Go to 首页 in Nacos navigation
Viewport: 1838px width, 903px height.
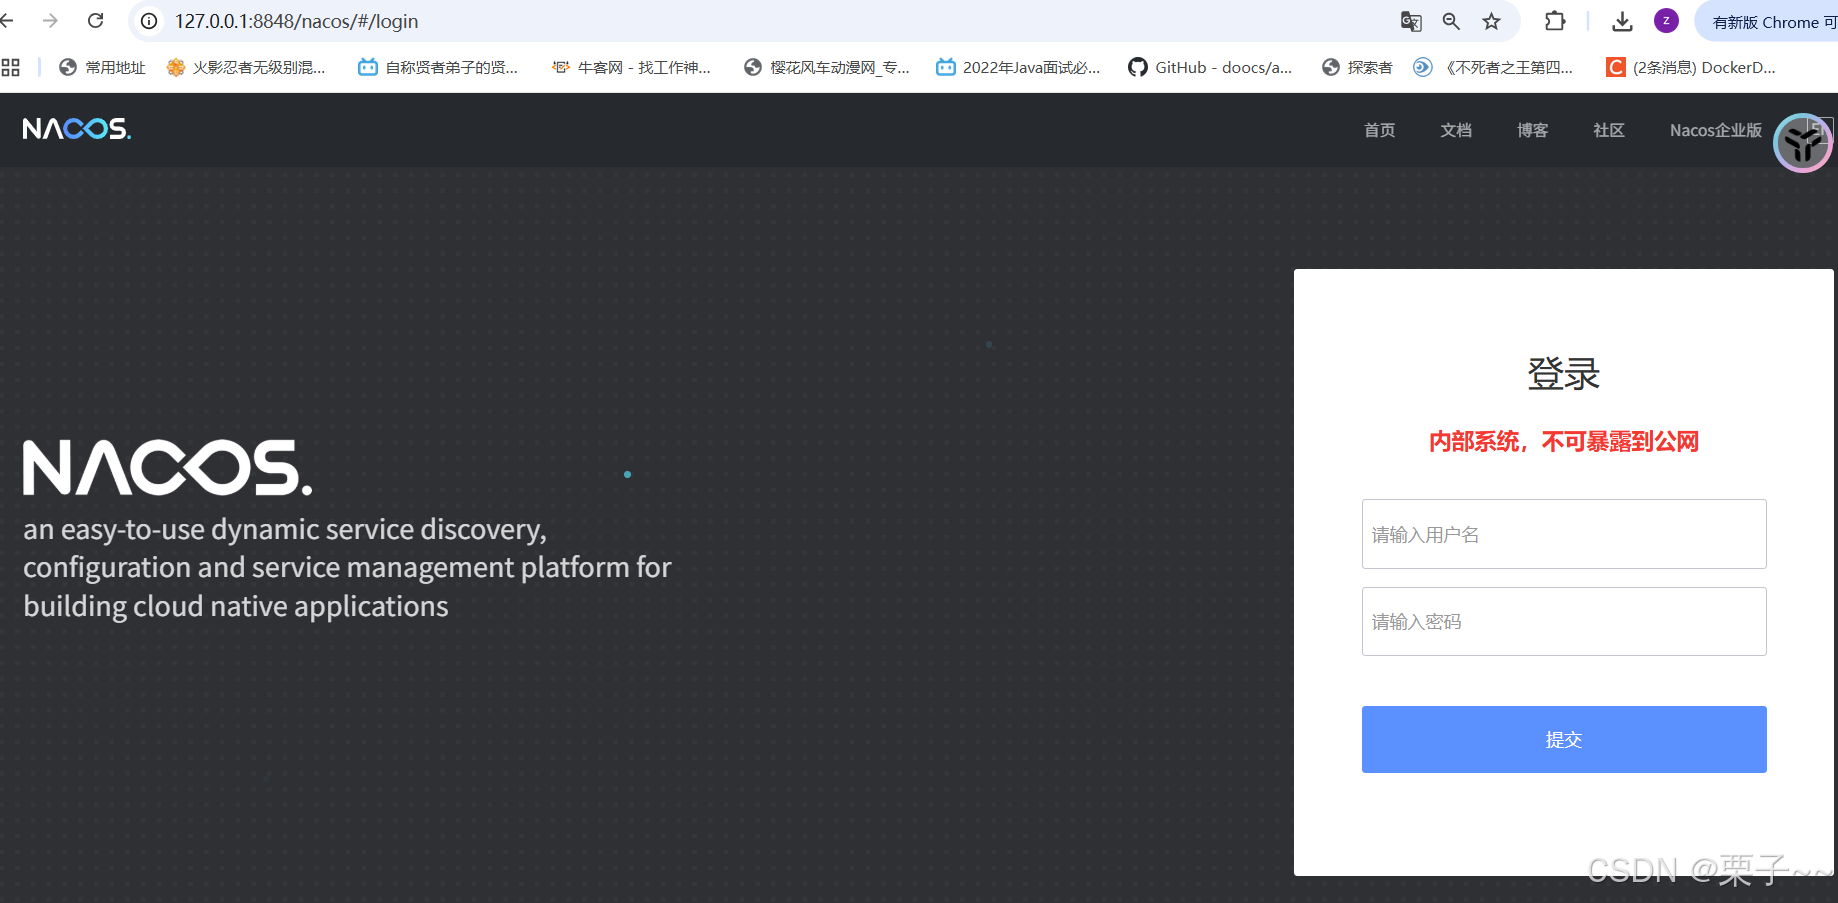point(1379,130)
